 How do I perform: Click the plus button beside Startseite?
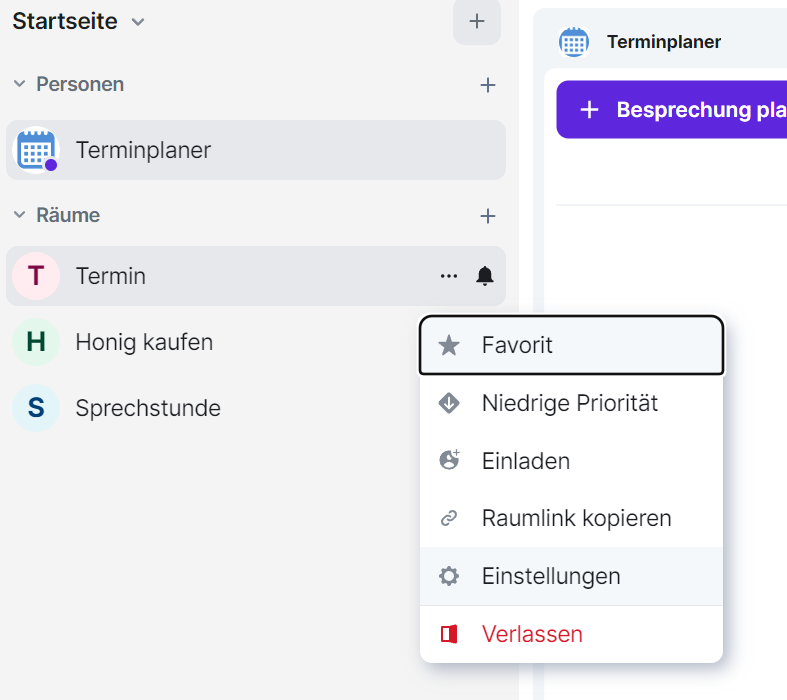coord(476,22)
